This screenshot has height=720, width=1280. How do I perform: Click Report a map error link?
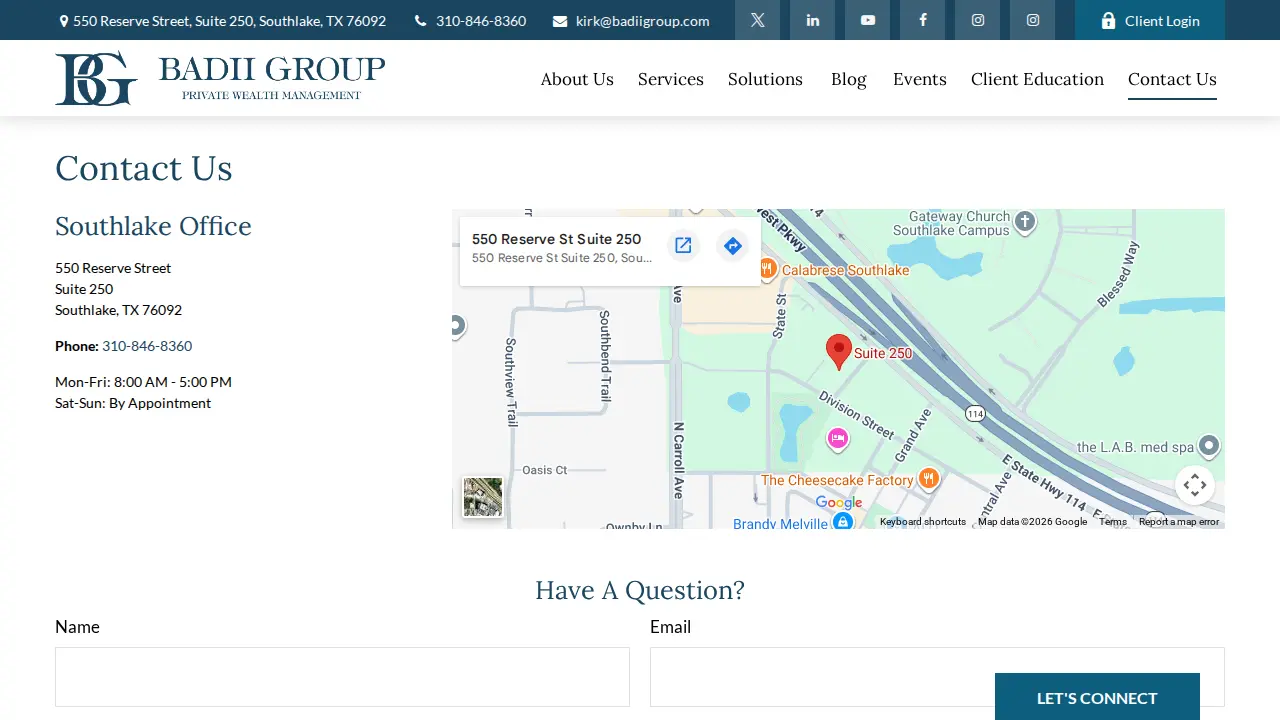[x=1179, y=522]
